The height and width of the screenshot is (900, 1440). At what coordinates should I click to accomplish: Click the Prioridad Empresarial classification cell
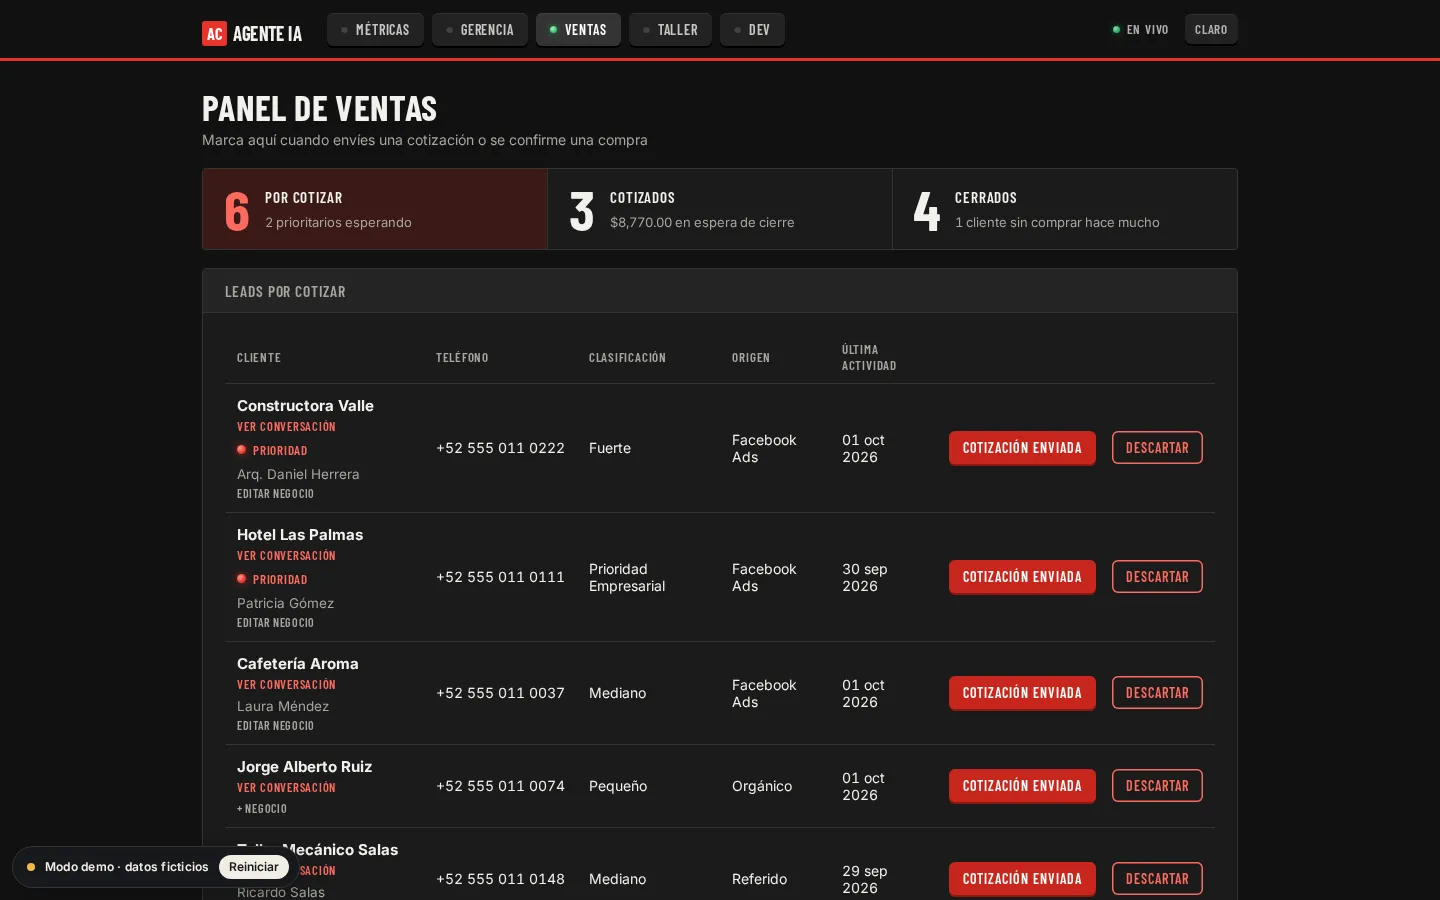click(x=627, y=577)
